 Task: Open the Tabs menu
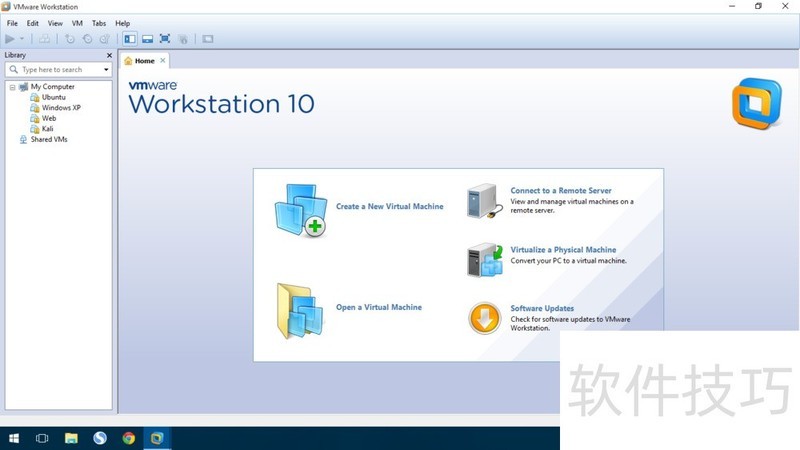[99, 23]
